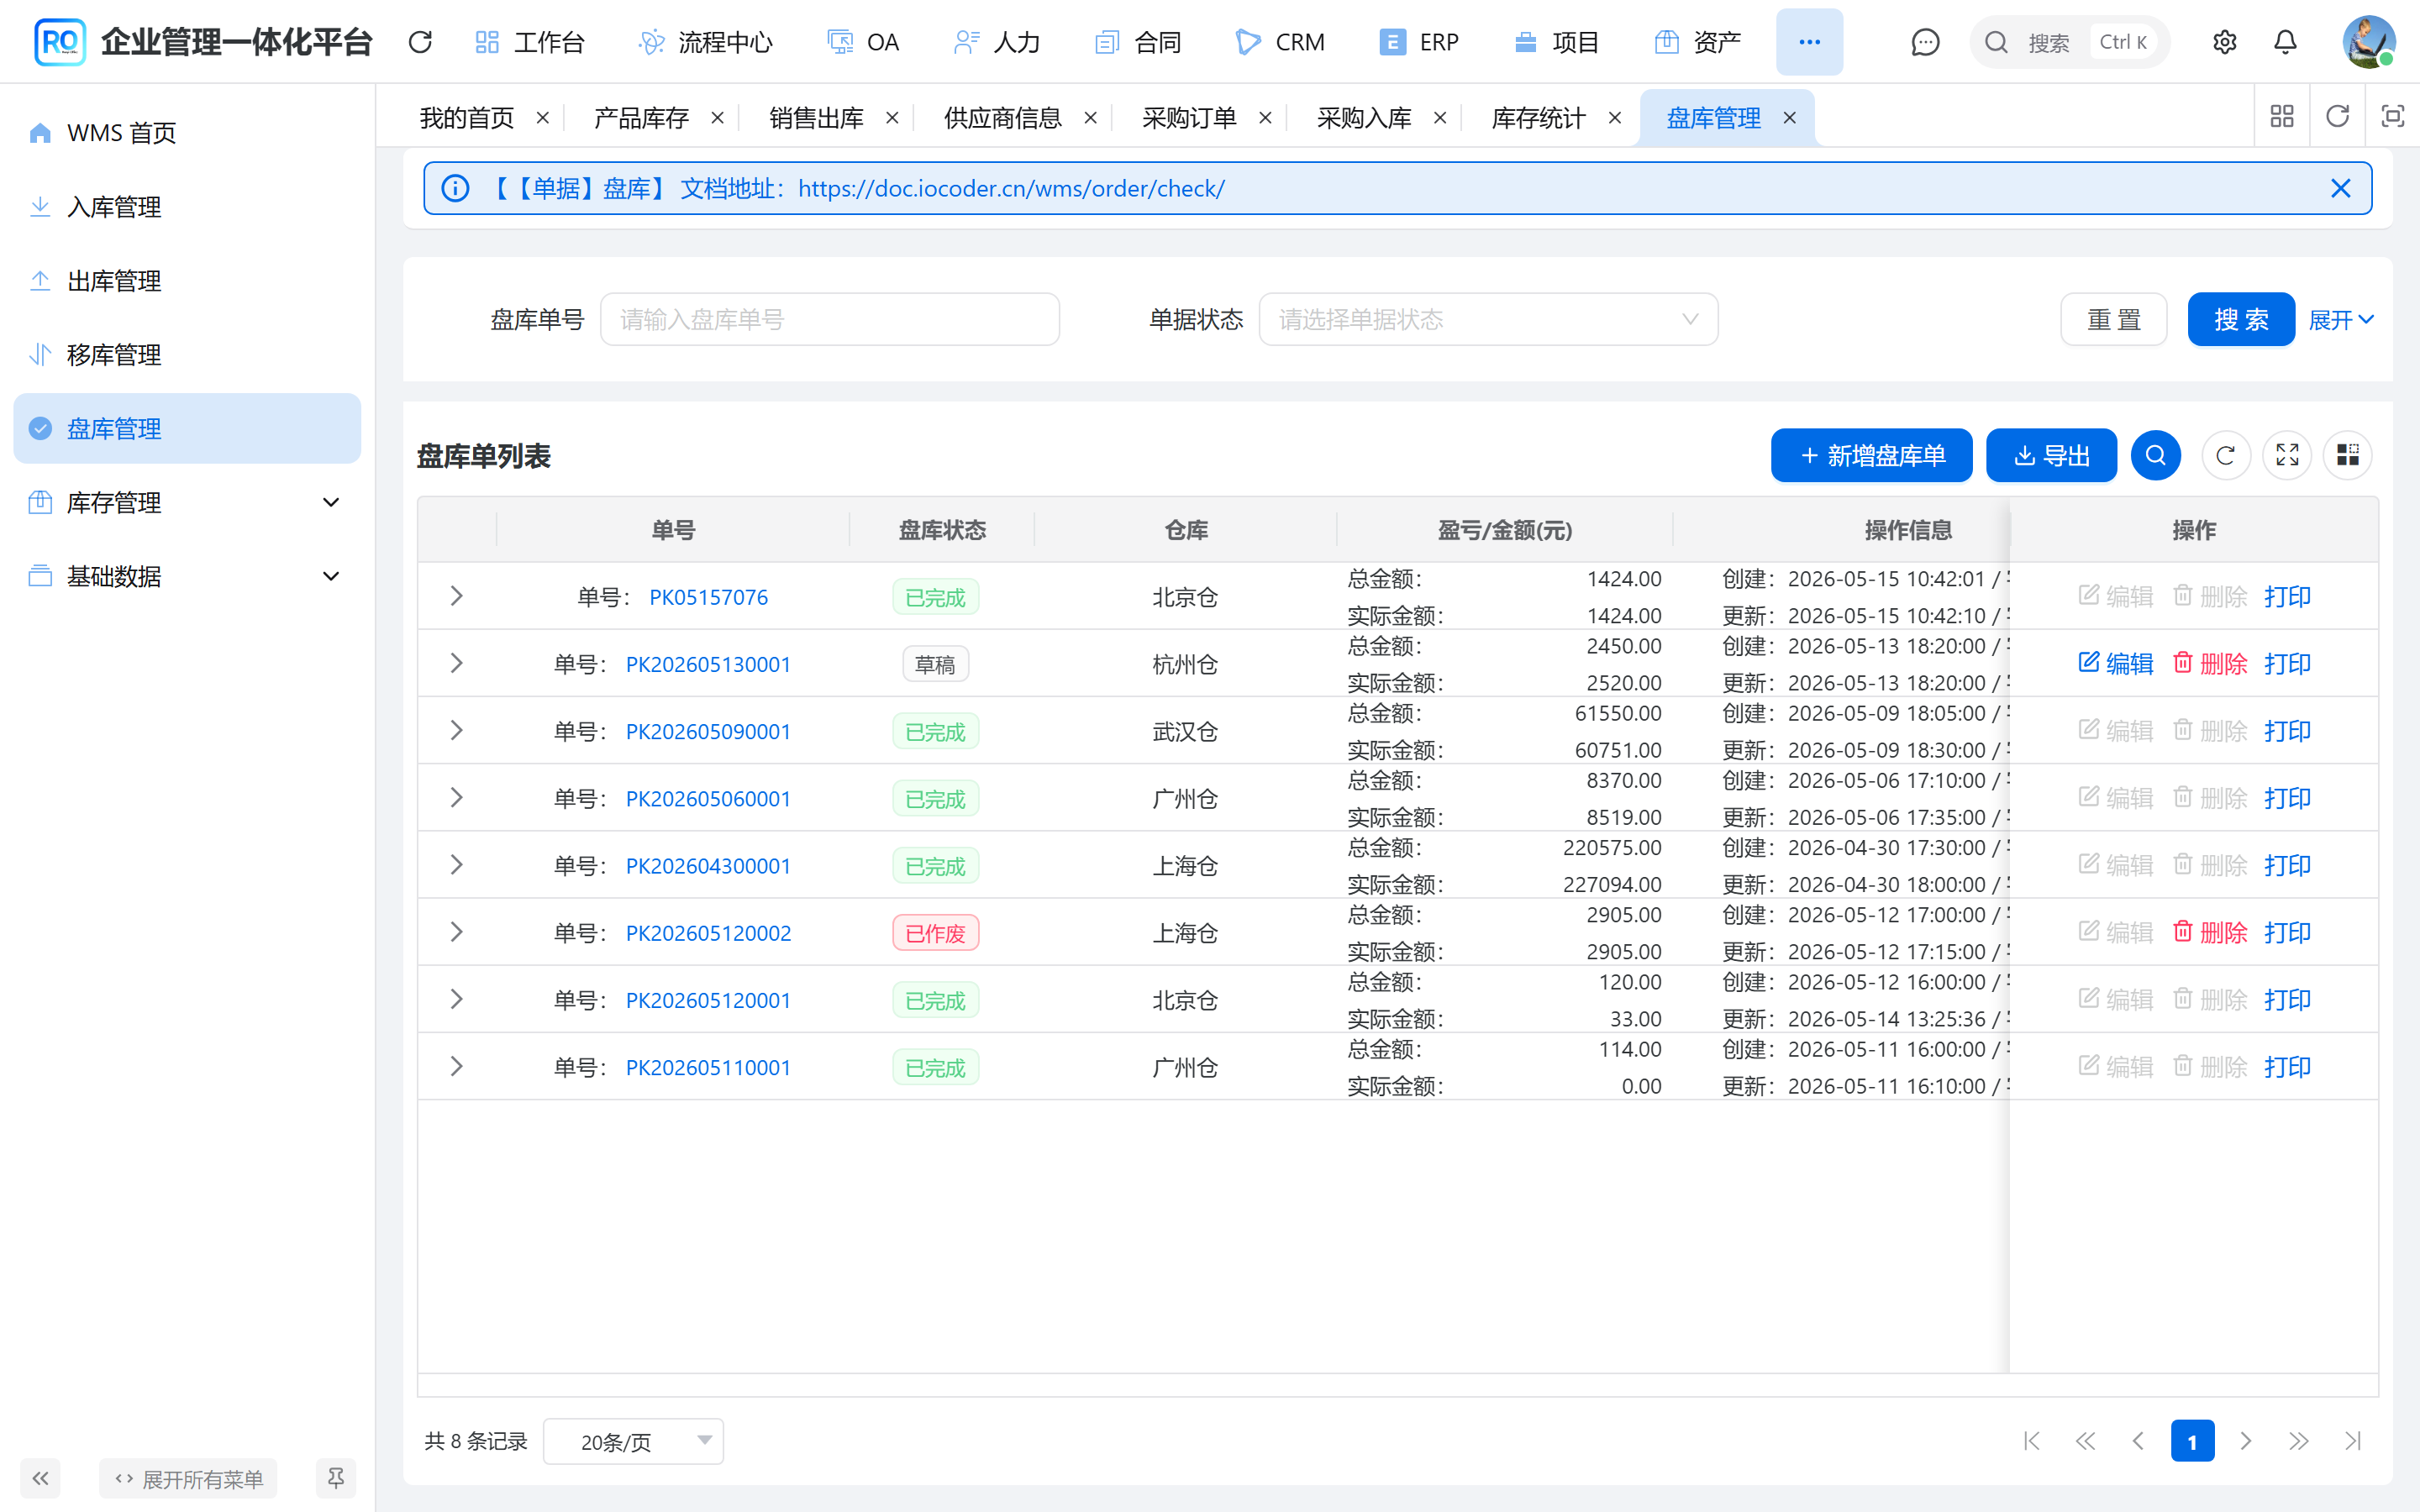Jump forward several pages with the double arrow
2420x1512 pixels.
(x=2299, y=1441)
